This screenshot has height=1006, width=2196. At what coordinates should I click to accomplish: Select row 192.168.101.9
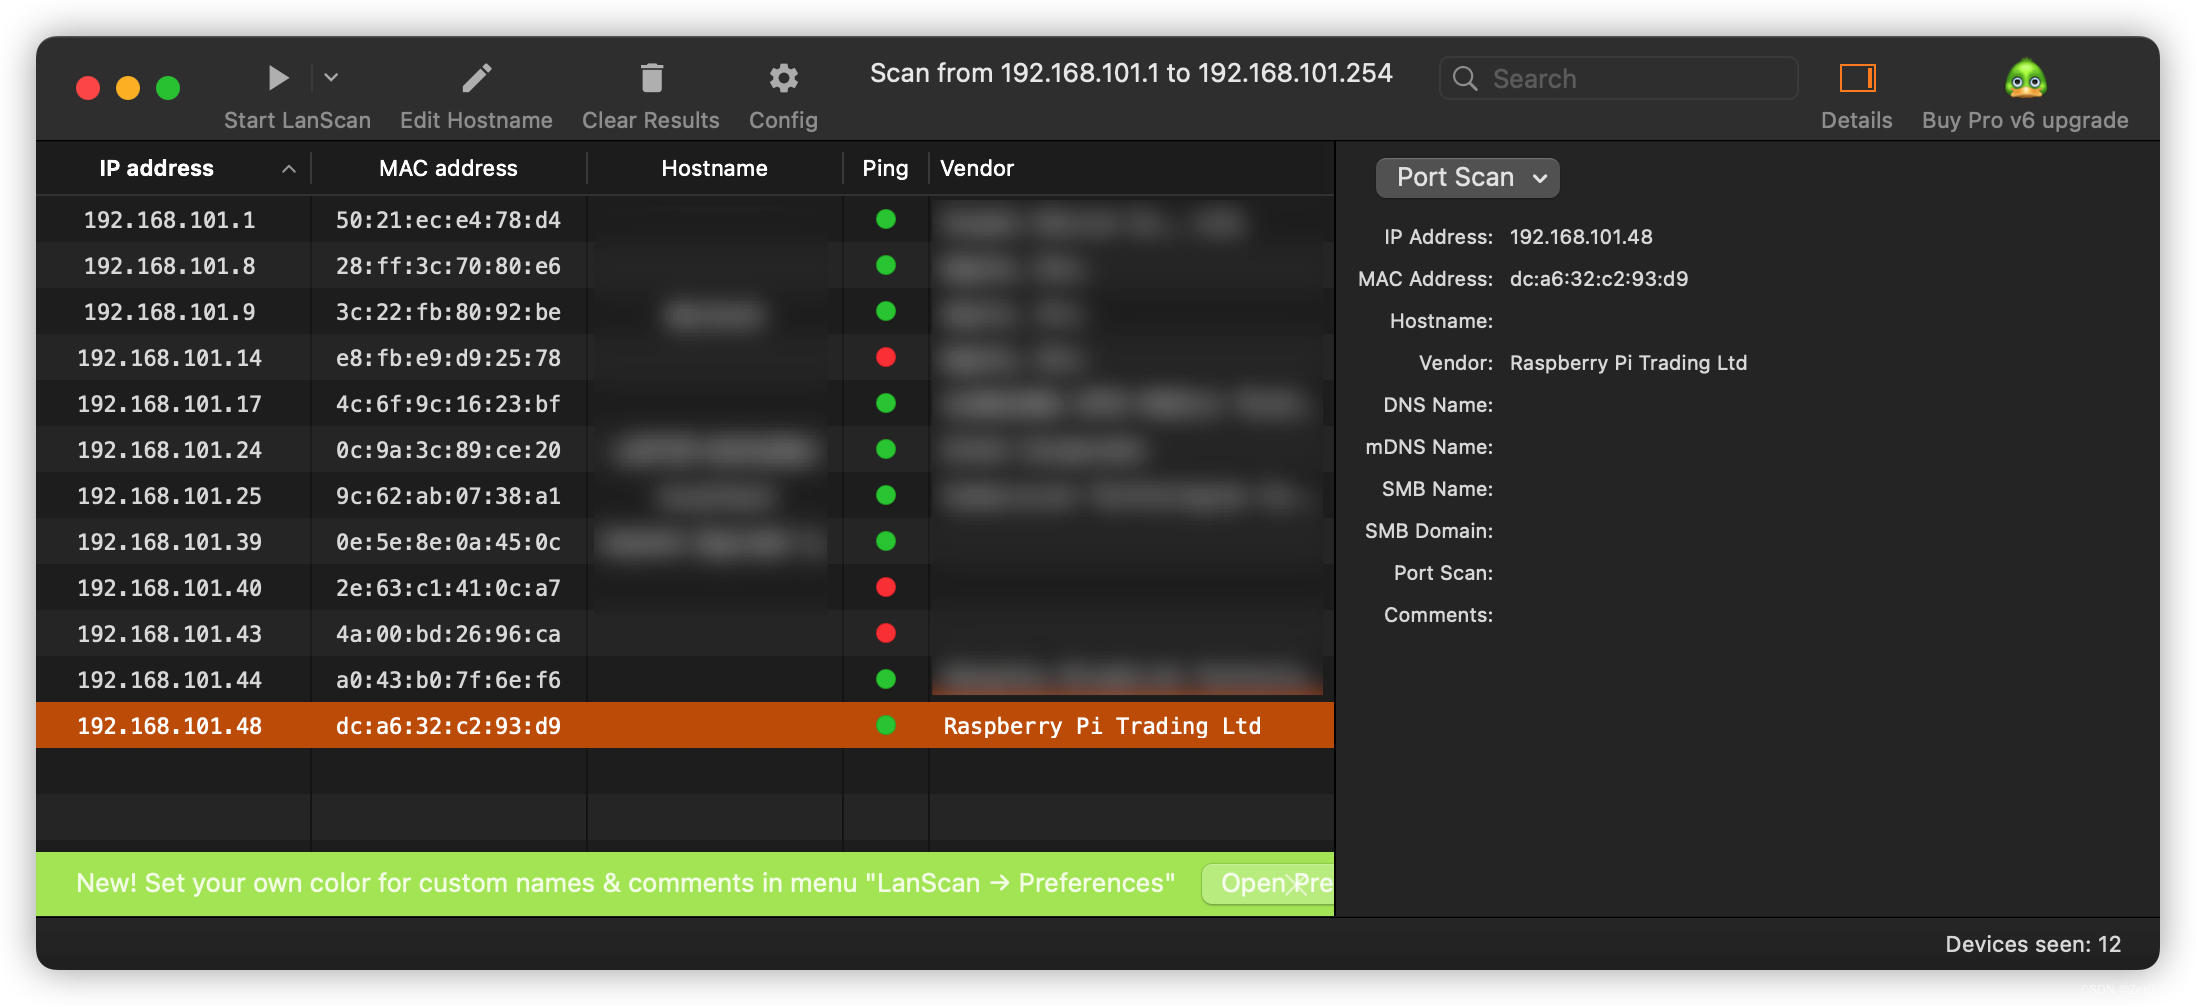pyautogui.click(x=685, y=312)
